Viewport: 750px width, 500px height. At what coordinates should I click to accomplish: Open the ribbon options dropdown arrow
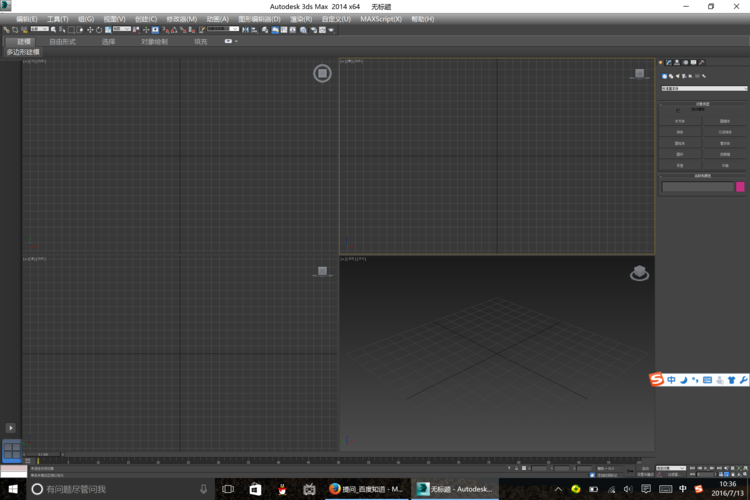coord(236,42)
